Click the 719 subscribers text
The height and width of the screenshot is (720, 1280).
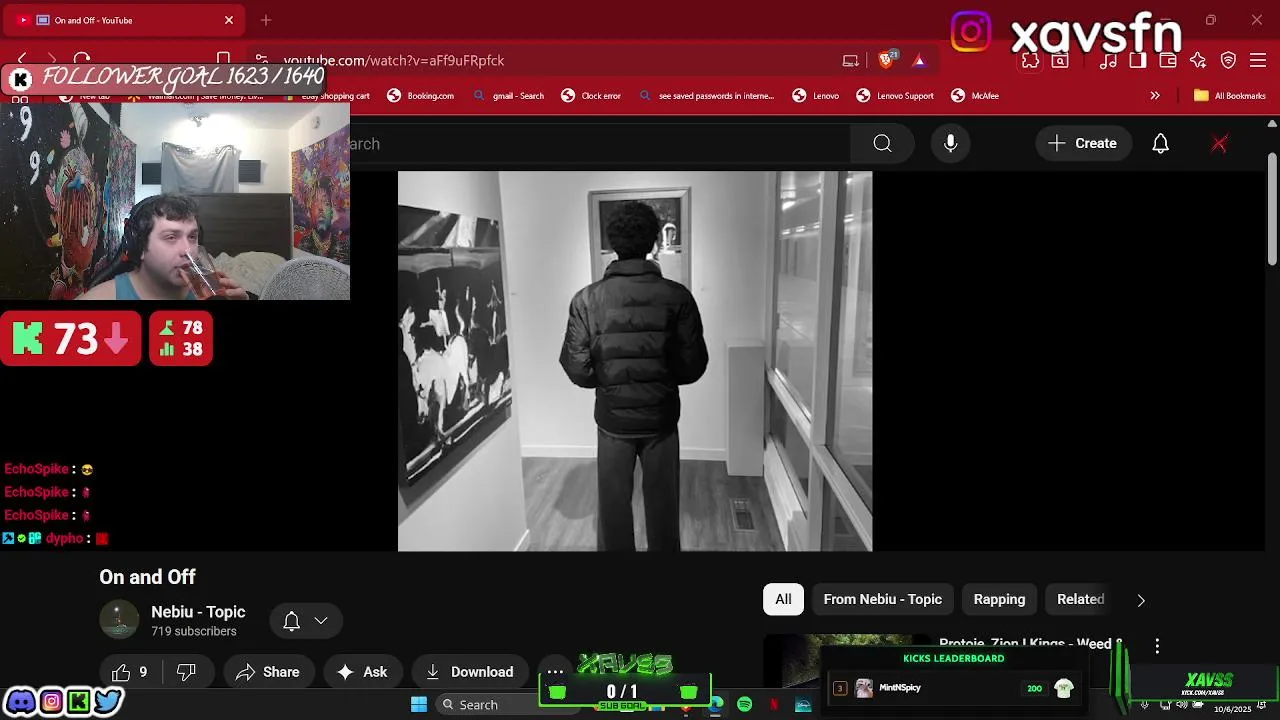[x=194, y=632]
